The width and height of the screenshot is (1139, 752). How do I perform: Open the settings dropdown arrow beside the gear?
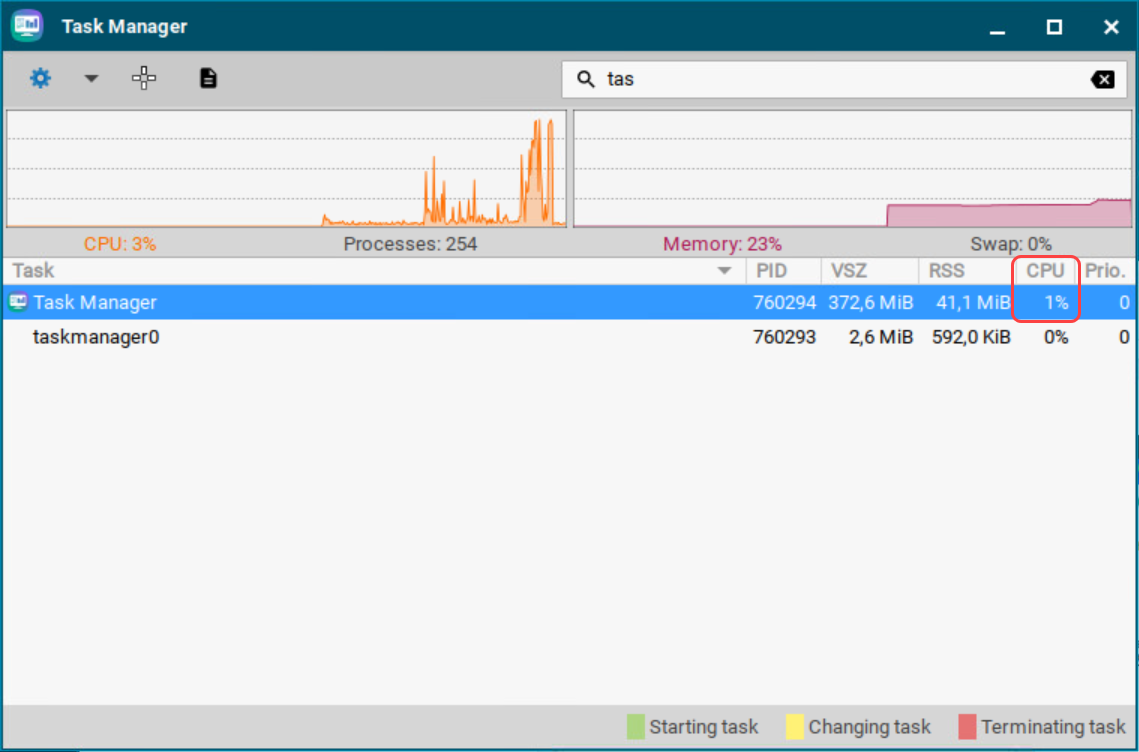coord(91,78)
